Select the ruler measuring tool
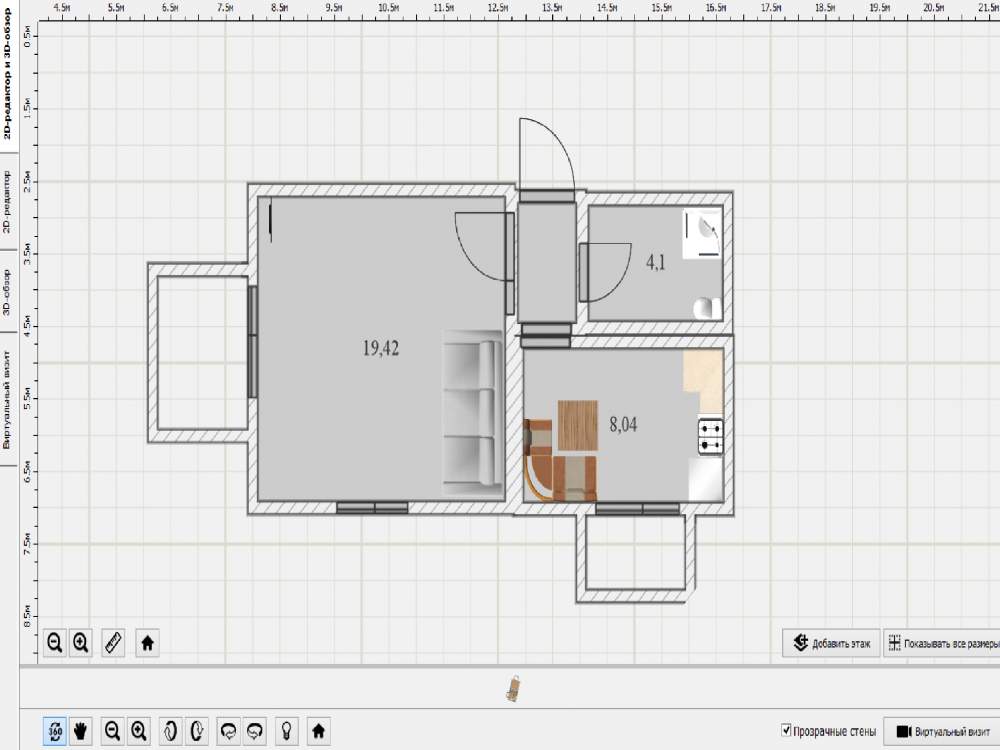 (114, 643)
